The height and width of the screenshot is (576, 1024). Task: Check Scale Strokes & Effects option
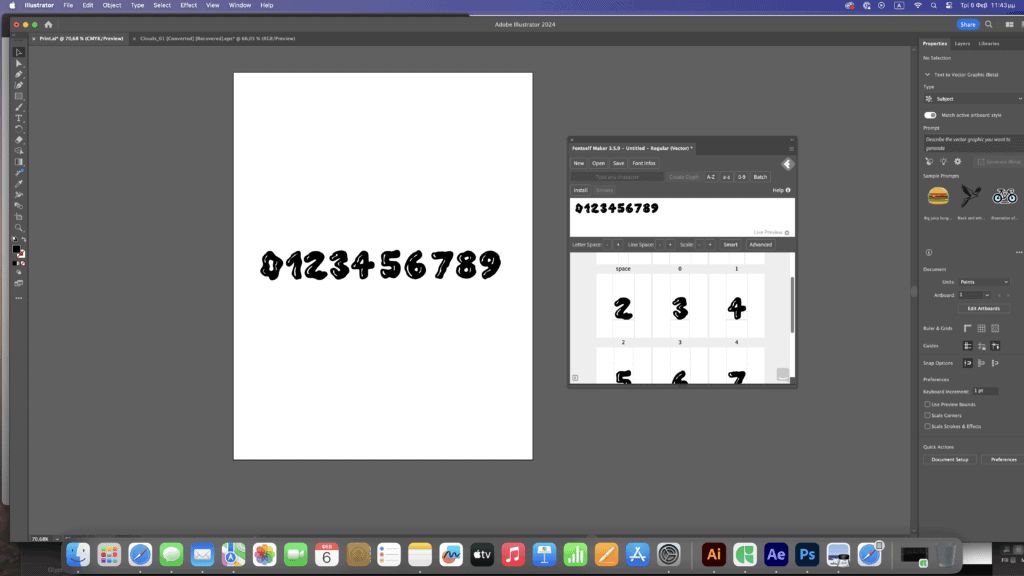(927, 426)
